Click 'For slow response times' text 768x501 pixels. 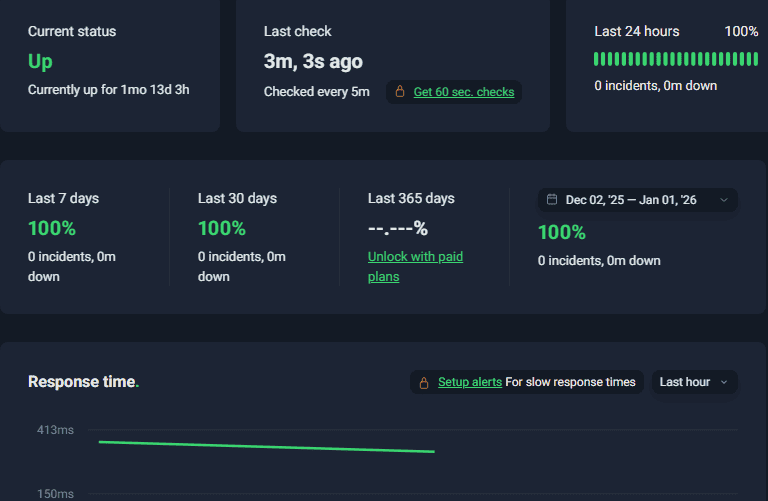coord(570,382)
